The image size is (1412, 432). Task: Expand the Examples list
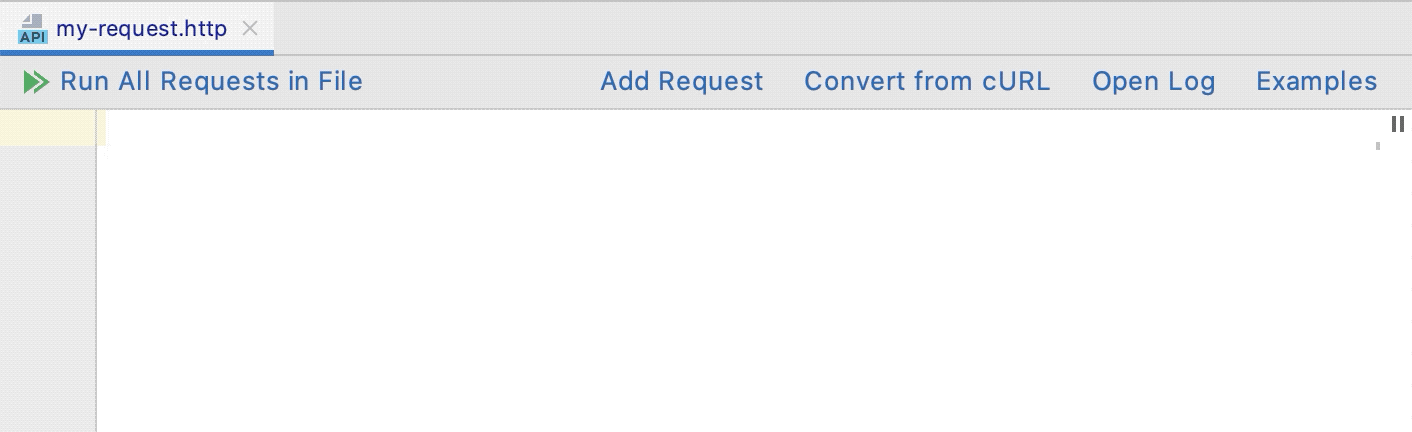pyautogui.click(x=1316, y=81)
